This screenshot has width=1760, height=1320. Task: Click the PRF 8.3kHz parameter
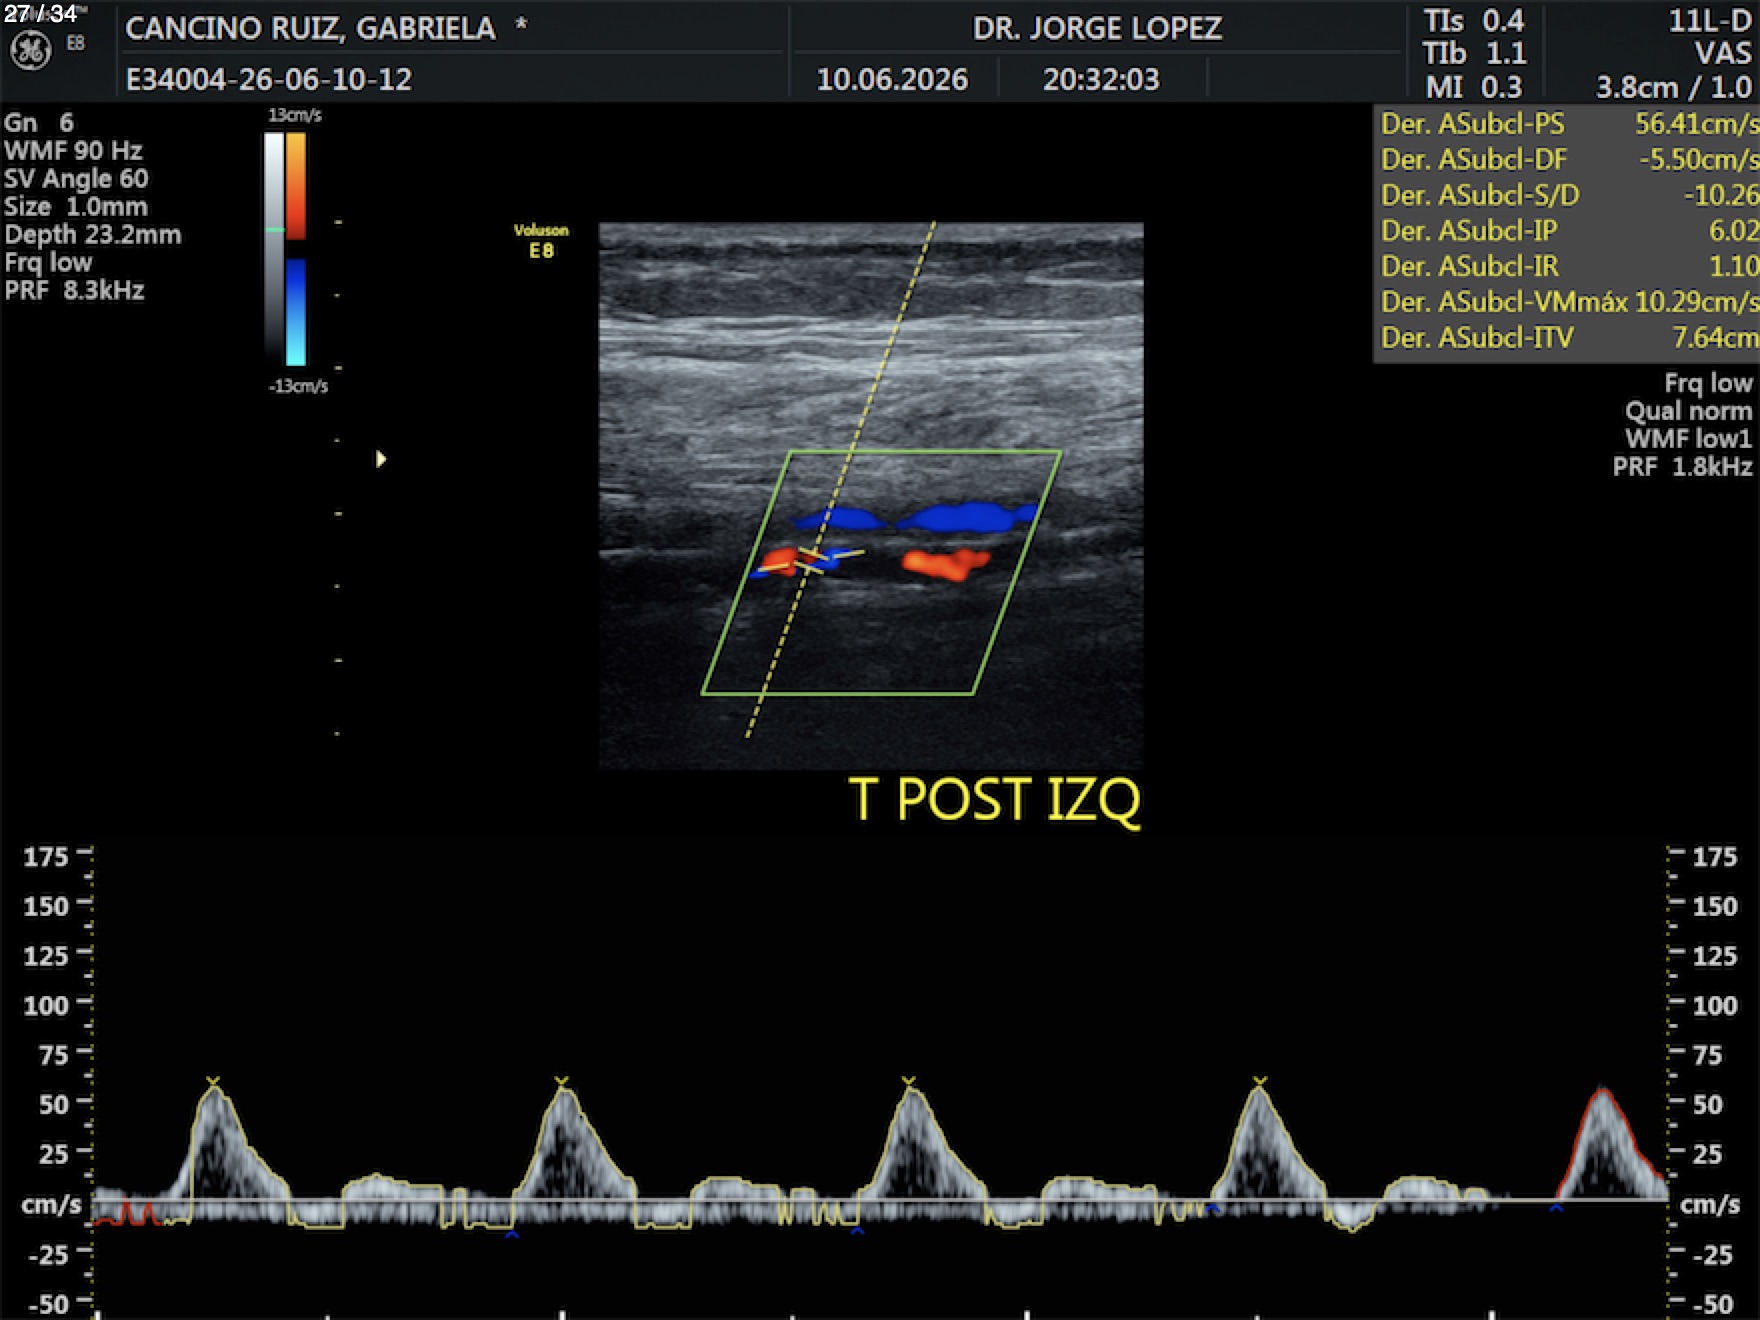coord(75,291)
